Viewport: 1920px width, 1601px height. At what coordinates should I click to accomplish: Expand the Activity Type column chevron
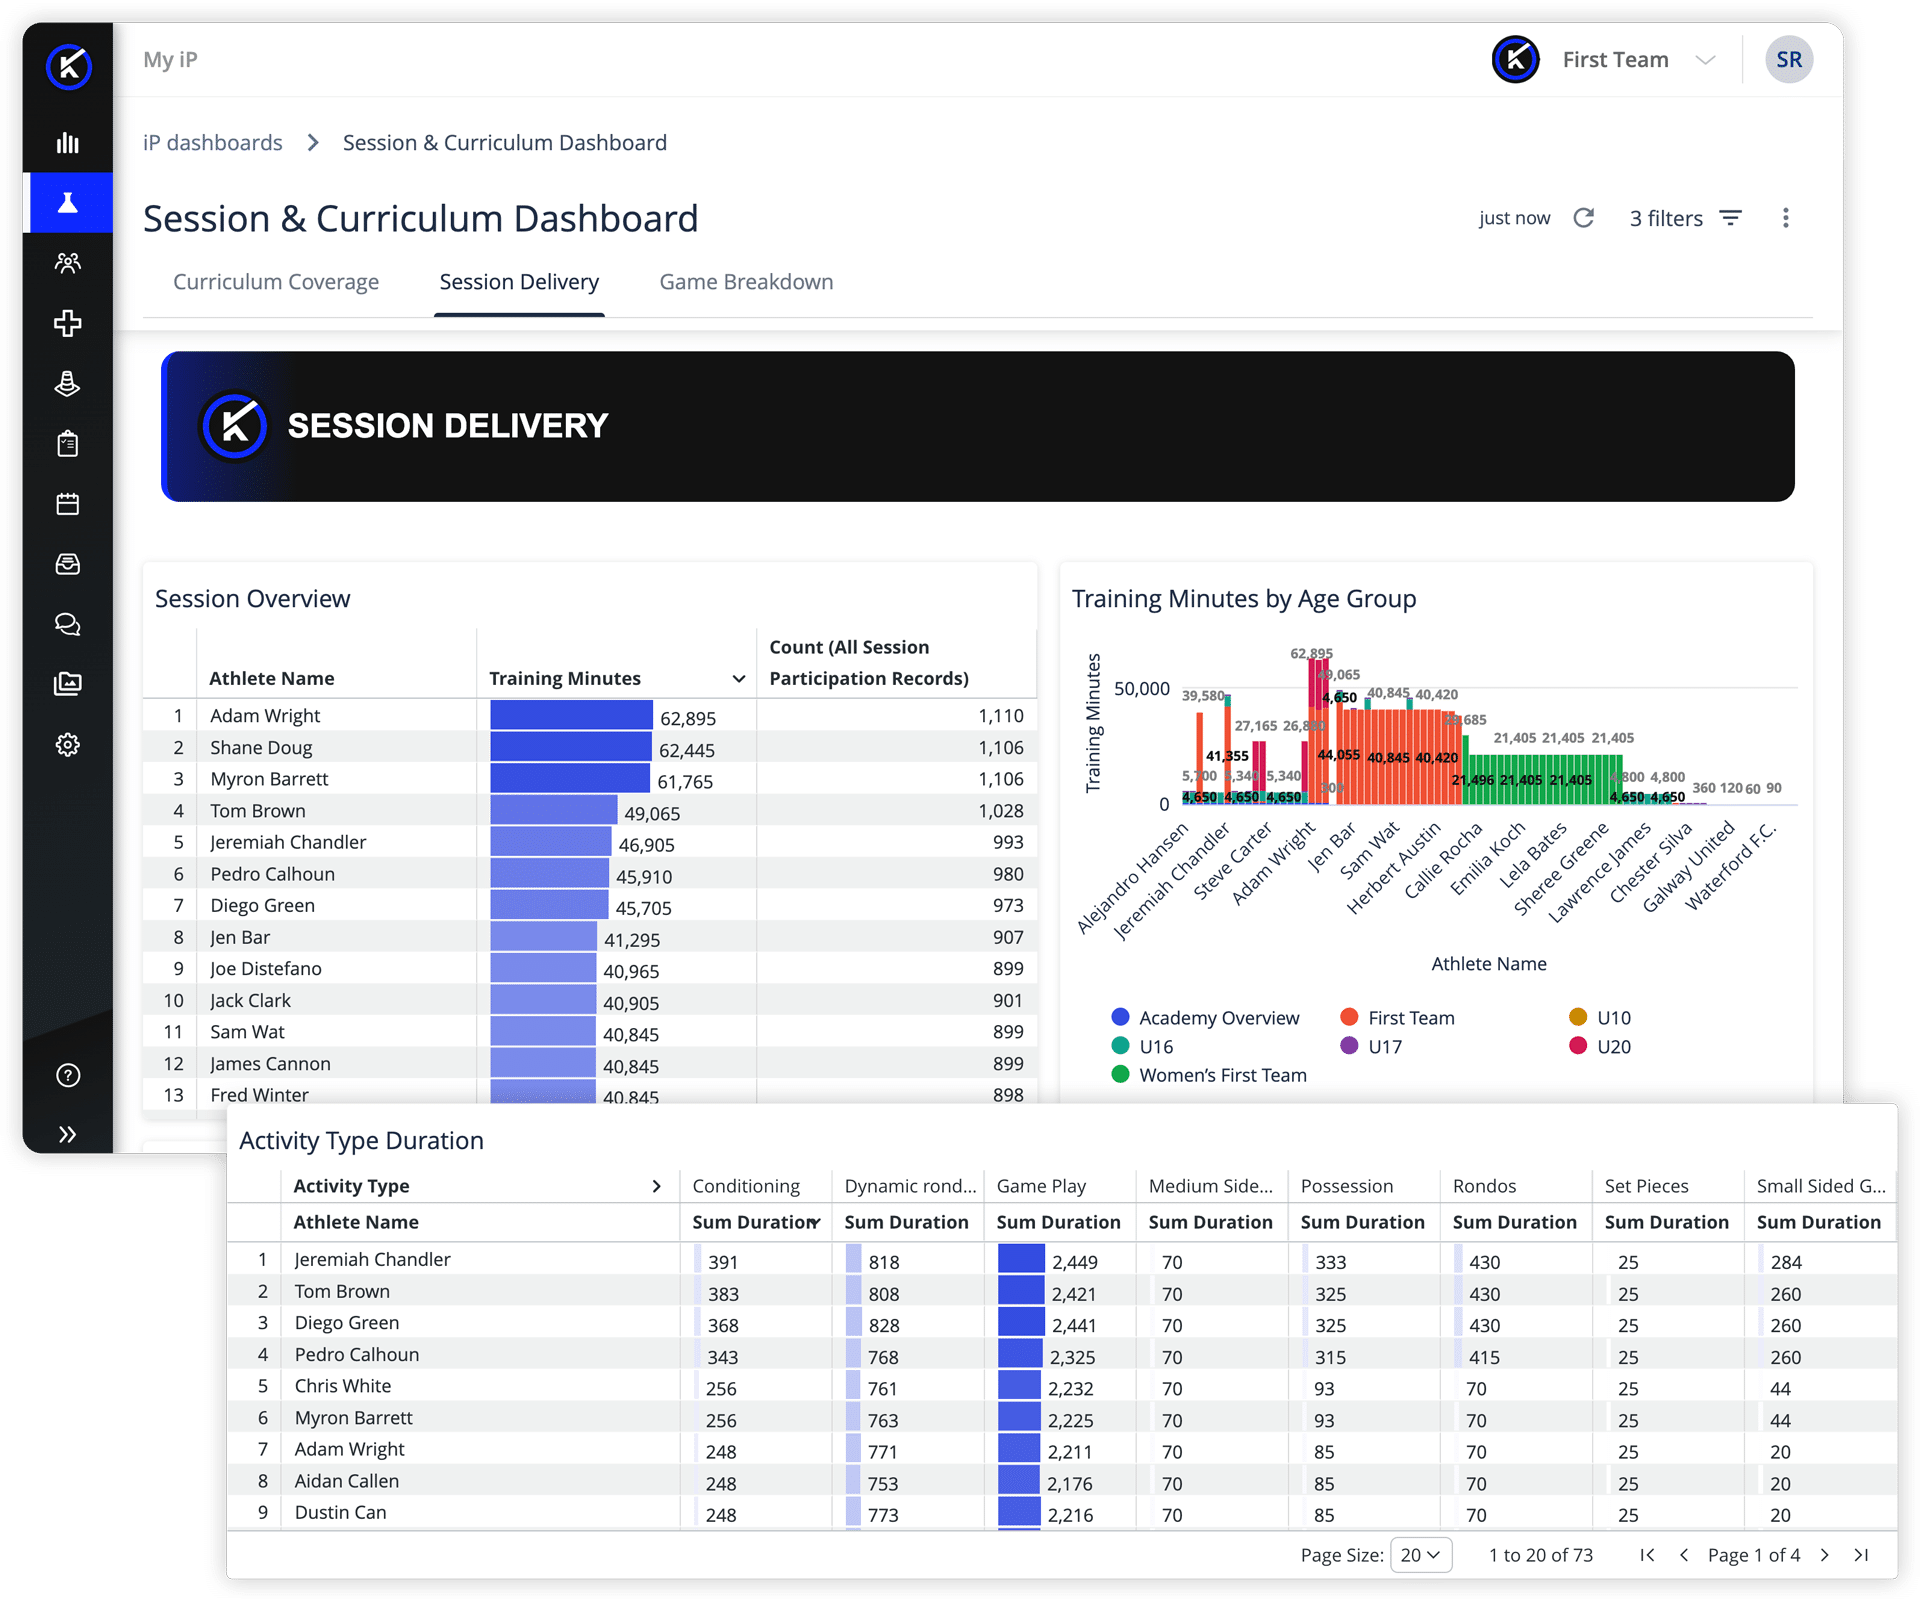click(x=656, y=1186)
